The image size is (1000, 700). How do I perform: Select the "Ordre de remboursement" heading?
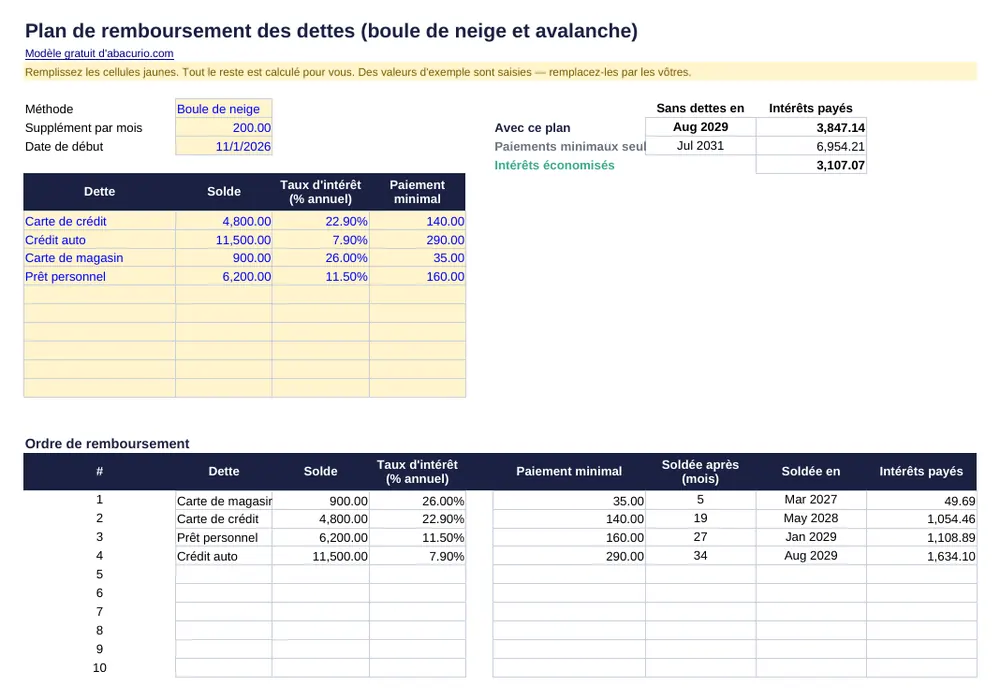coord(107,444)
